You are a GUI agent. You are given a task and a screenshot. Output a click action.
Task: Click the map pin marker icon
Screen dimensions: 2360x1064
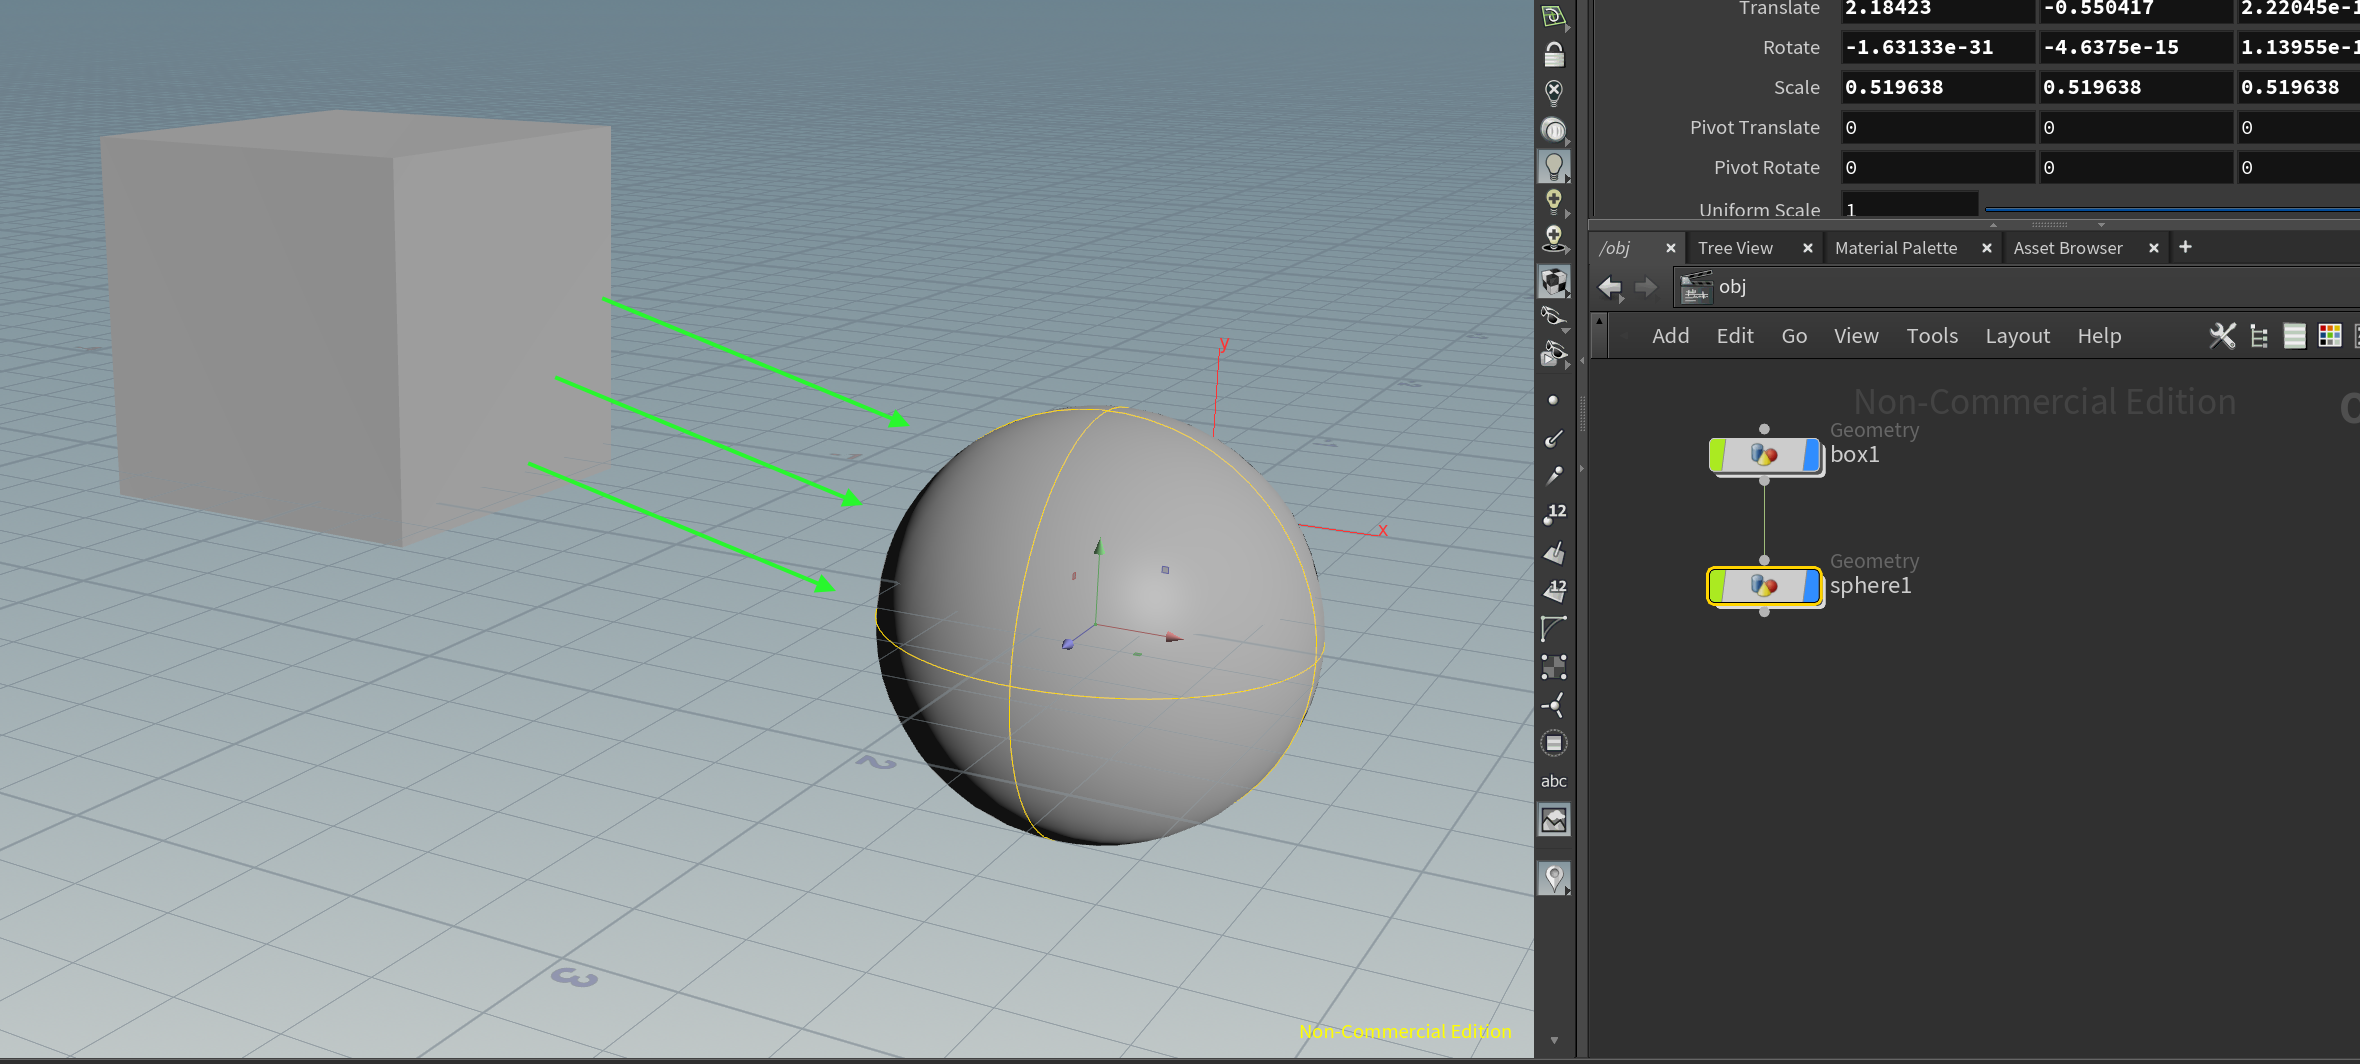pyautogui.click(x=1554, y=878)
